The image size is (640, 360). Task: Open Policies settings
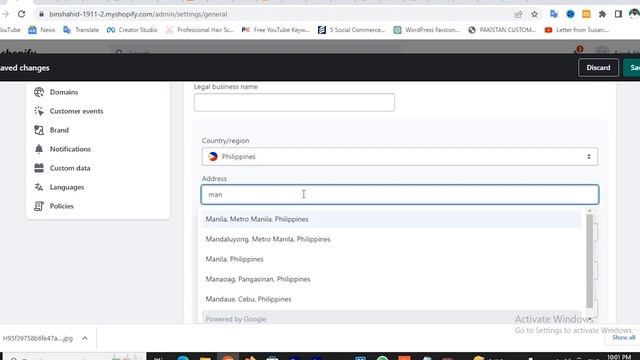tap(62, 206)
